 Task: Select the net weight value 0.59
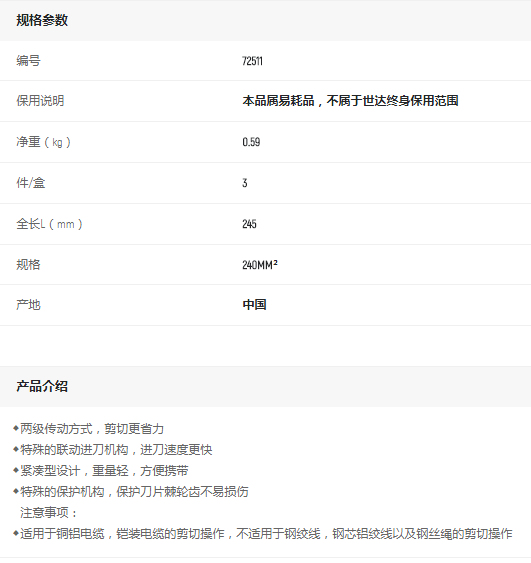tap(251, 142)
